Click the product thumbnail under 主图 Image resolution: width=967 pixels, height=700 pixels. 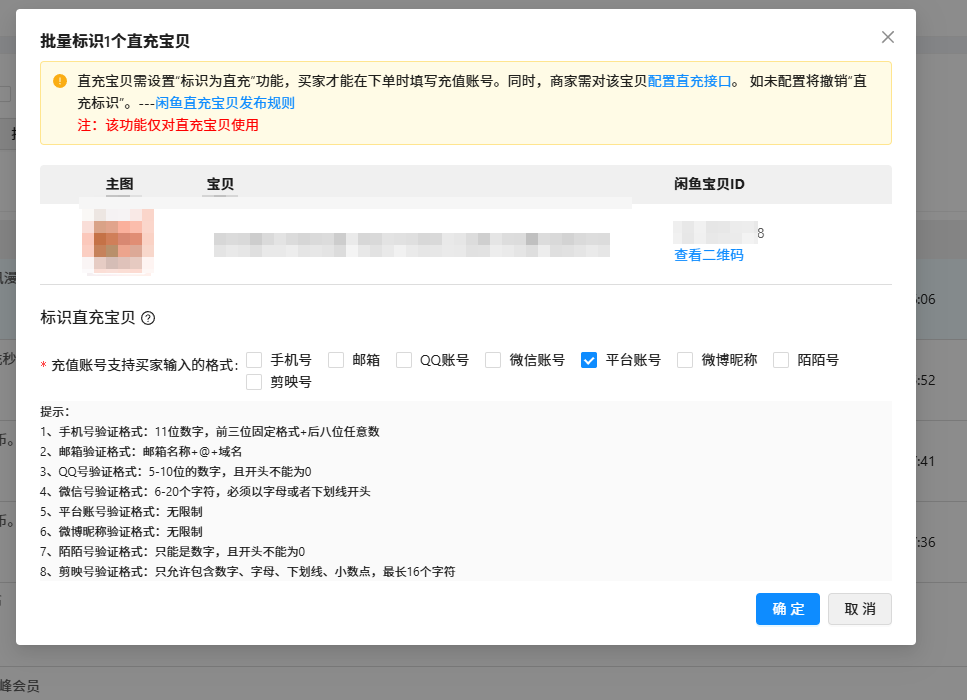tap(120, 241)
